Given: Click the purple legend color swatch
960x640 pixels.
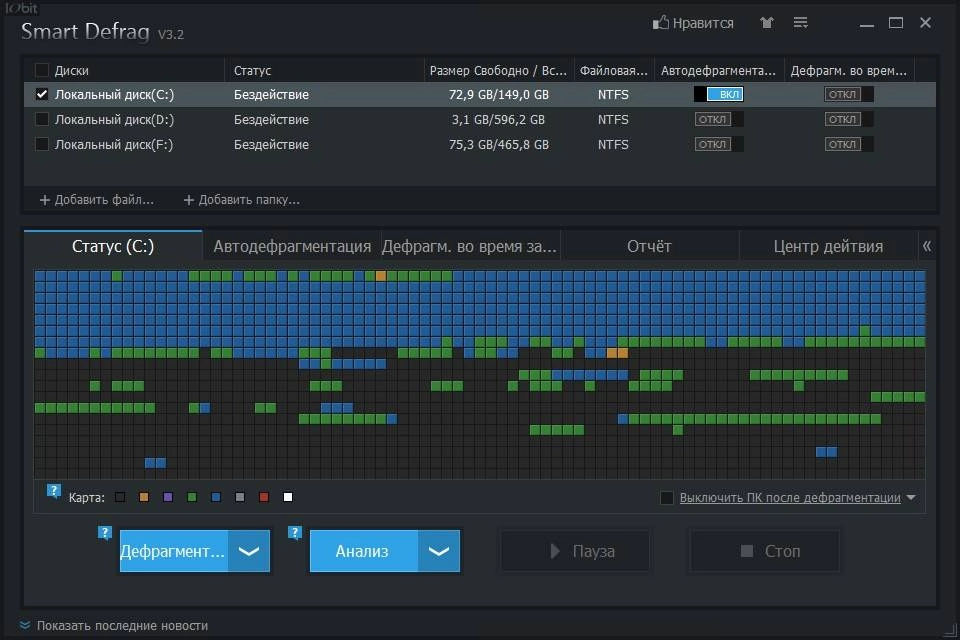Looking at the screenshot, I should 168,497.
